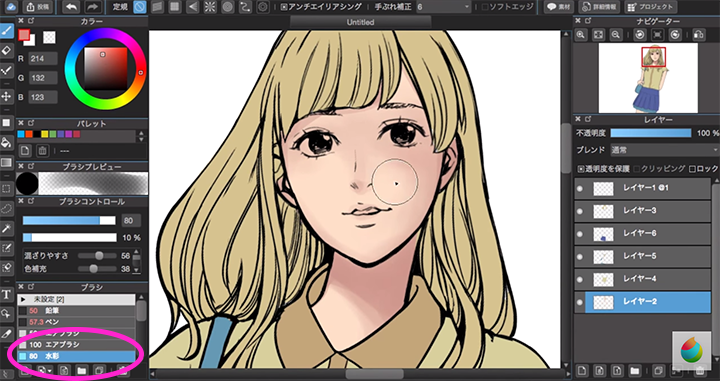Open the cloud icon at top-left
This screenshot has width=720, height=381.
[11, 7]
